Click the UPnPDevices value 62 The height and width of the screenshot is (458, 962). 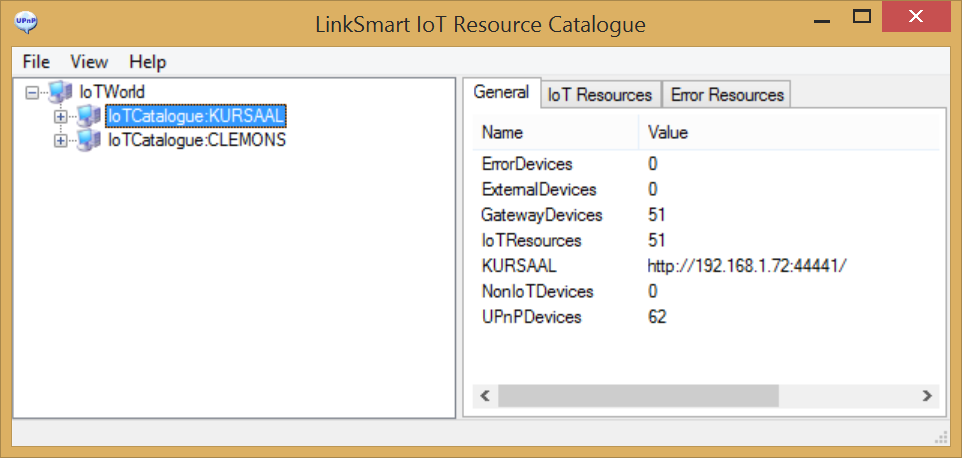point(657,317)
